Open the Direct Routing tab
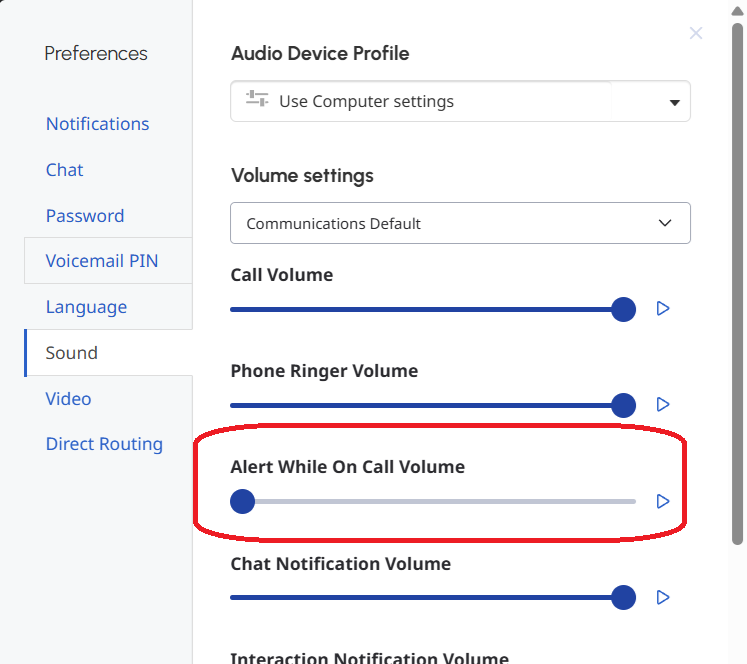This screenshot has height=664, width=747. (x=104, y=444)
